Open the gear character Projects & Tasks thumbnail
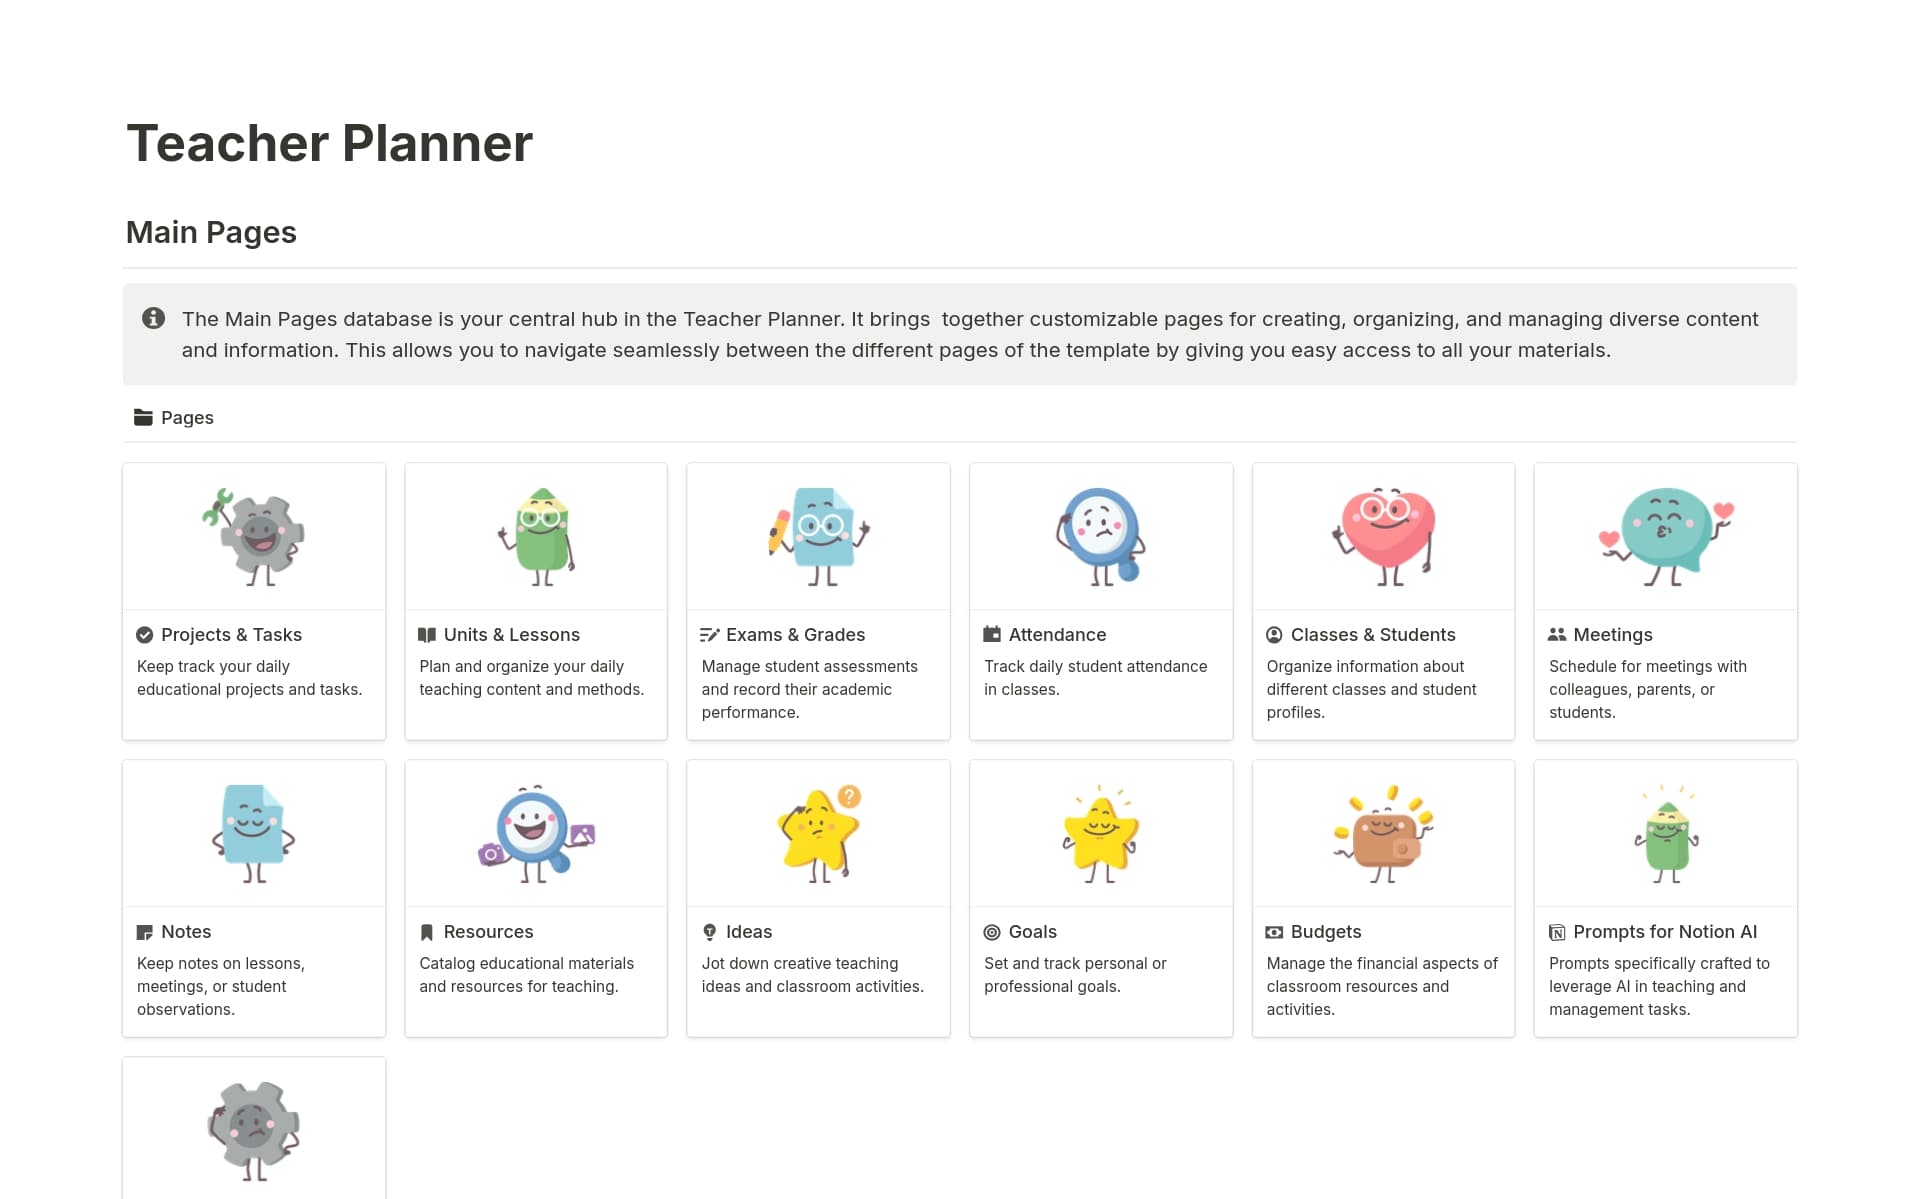The image size is (1920, 1199). point(254,537)
